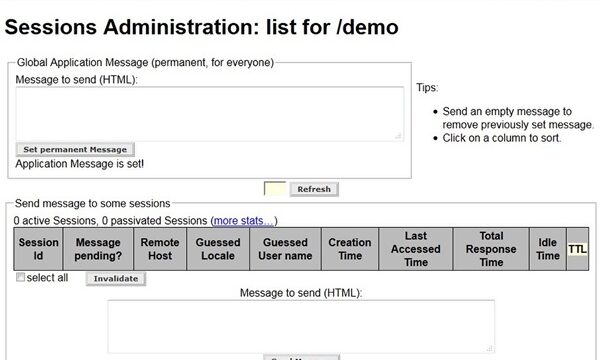Click the Sessions Administration page heading
The width and height of the screenshot is (600, 360).
[x=202, y=27]
